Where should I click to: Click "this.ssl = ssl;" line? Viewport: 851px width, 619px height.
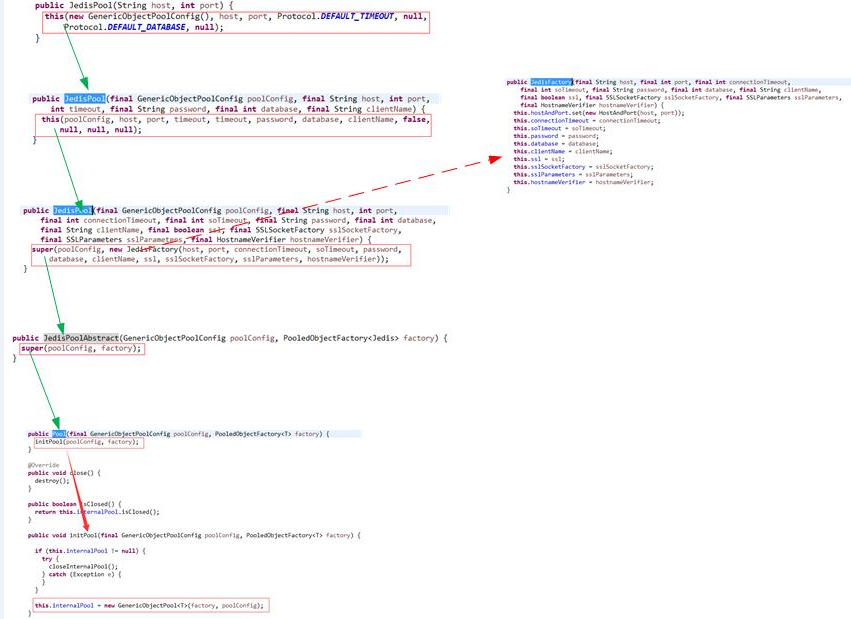[x=539, y=159]
